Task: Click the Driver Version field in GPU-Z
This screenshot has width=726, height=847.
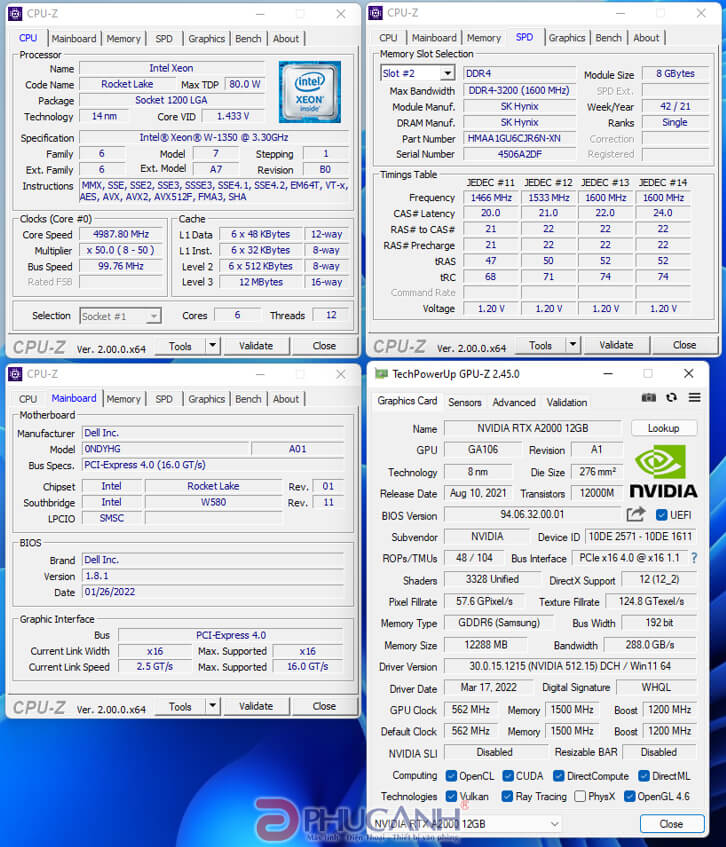Action: tap(570, 666)
